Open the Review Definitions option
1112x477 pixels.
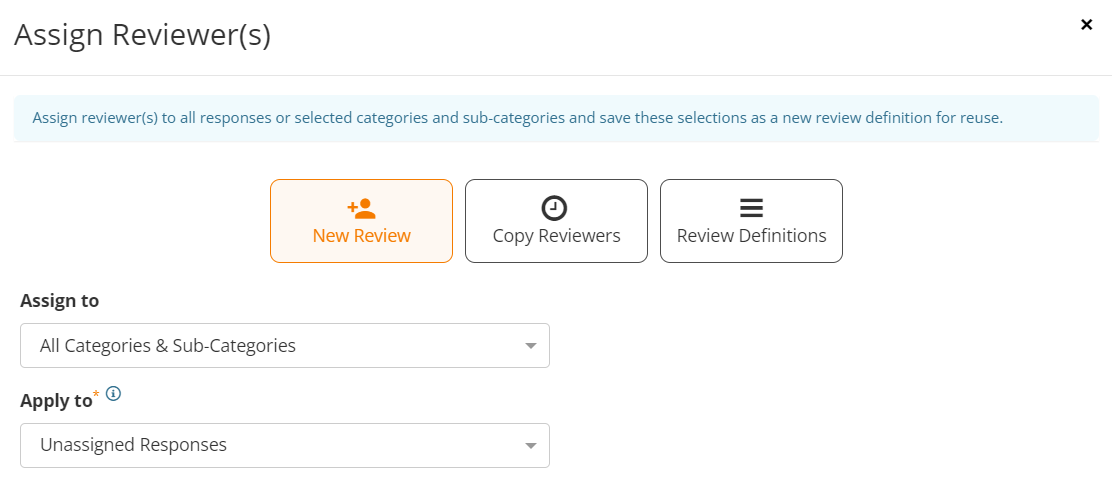click(x=751, y=220)
